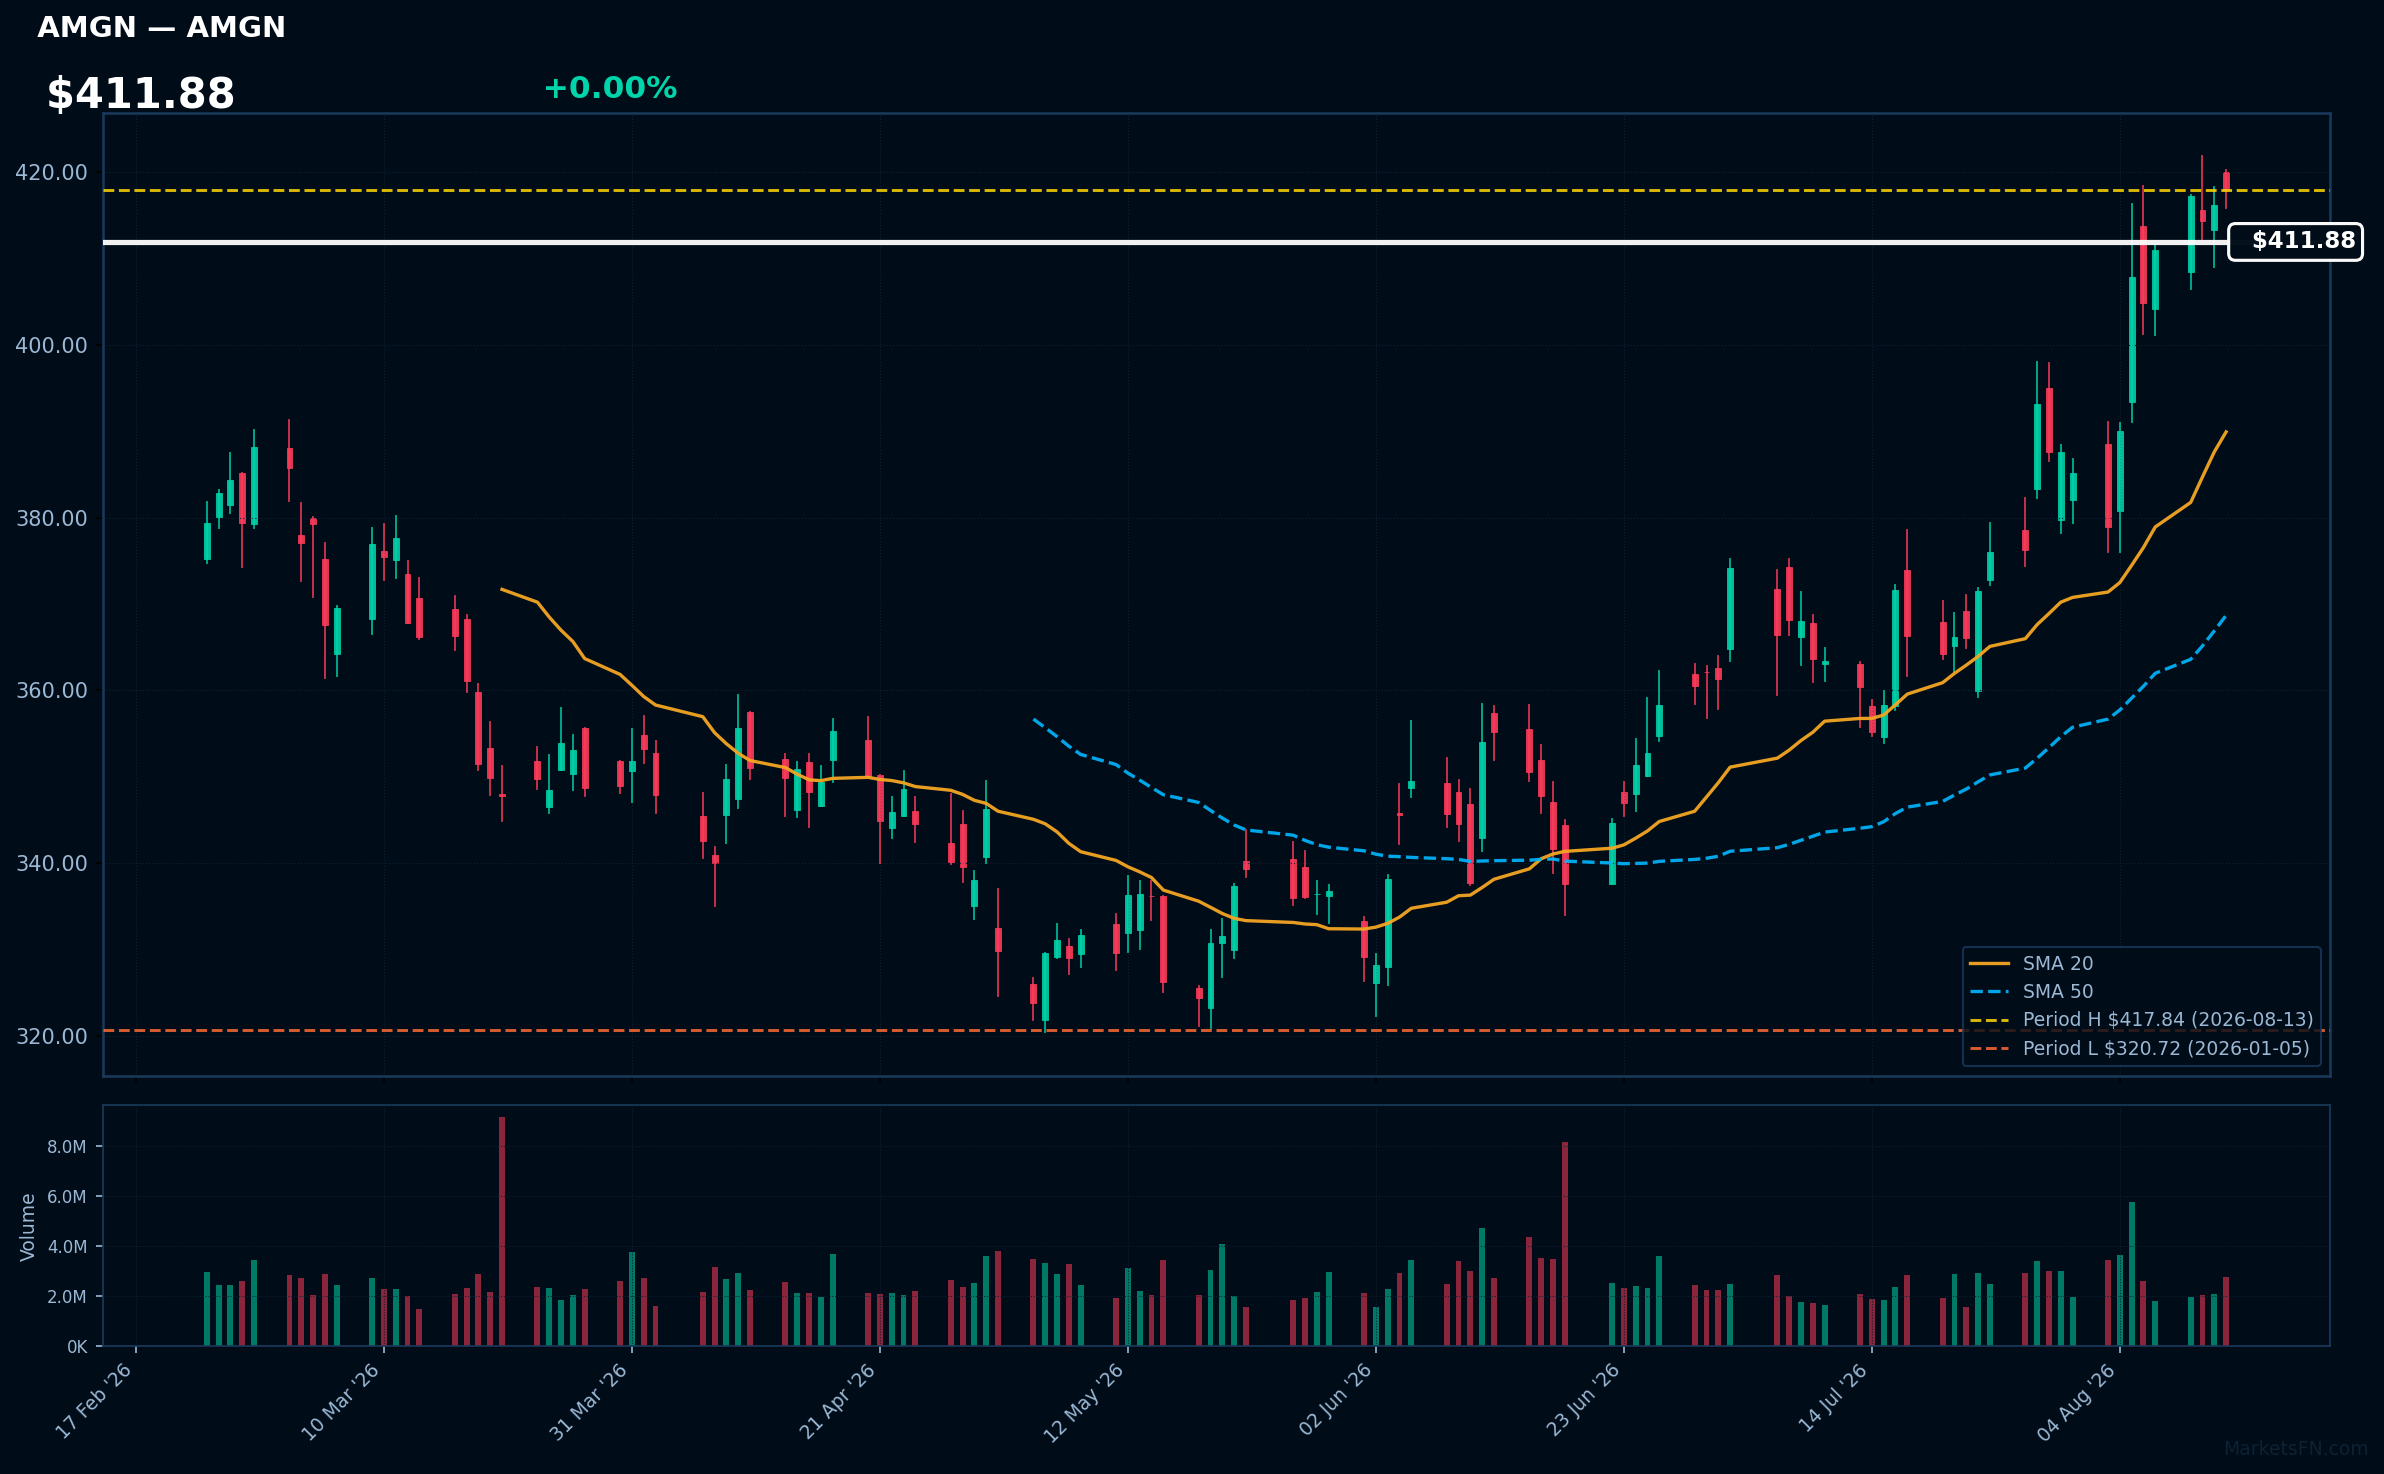Click the AMGN — AMGN chart title
This screenshot has width=2384, height=1474.
[x=161, y=27]
